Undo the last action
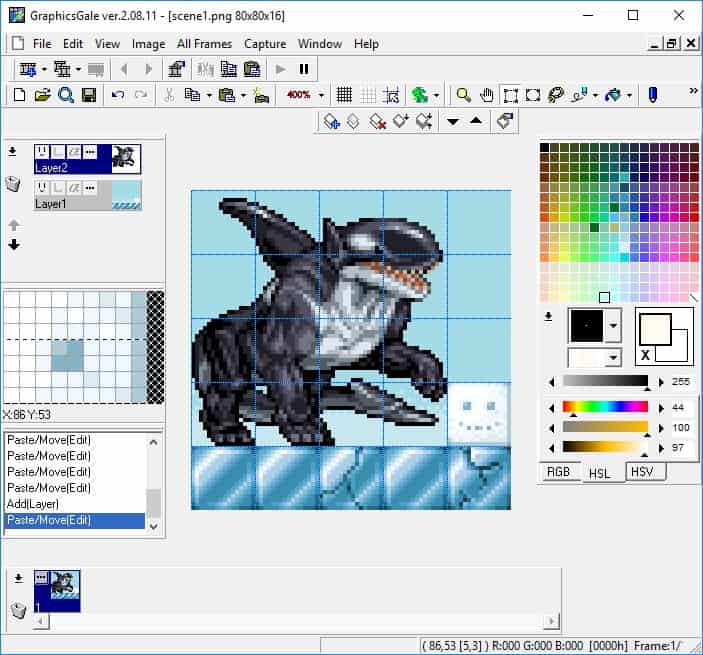 (x=118, y=95)
